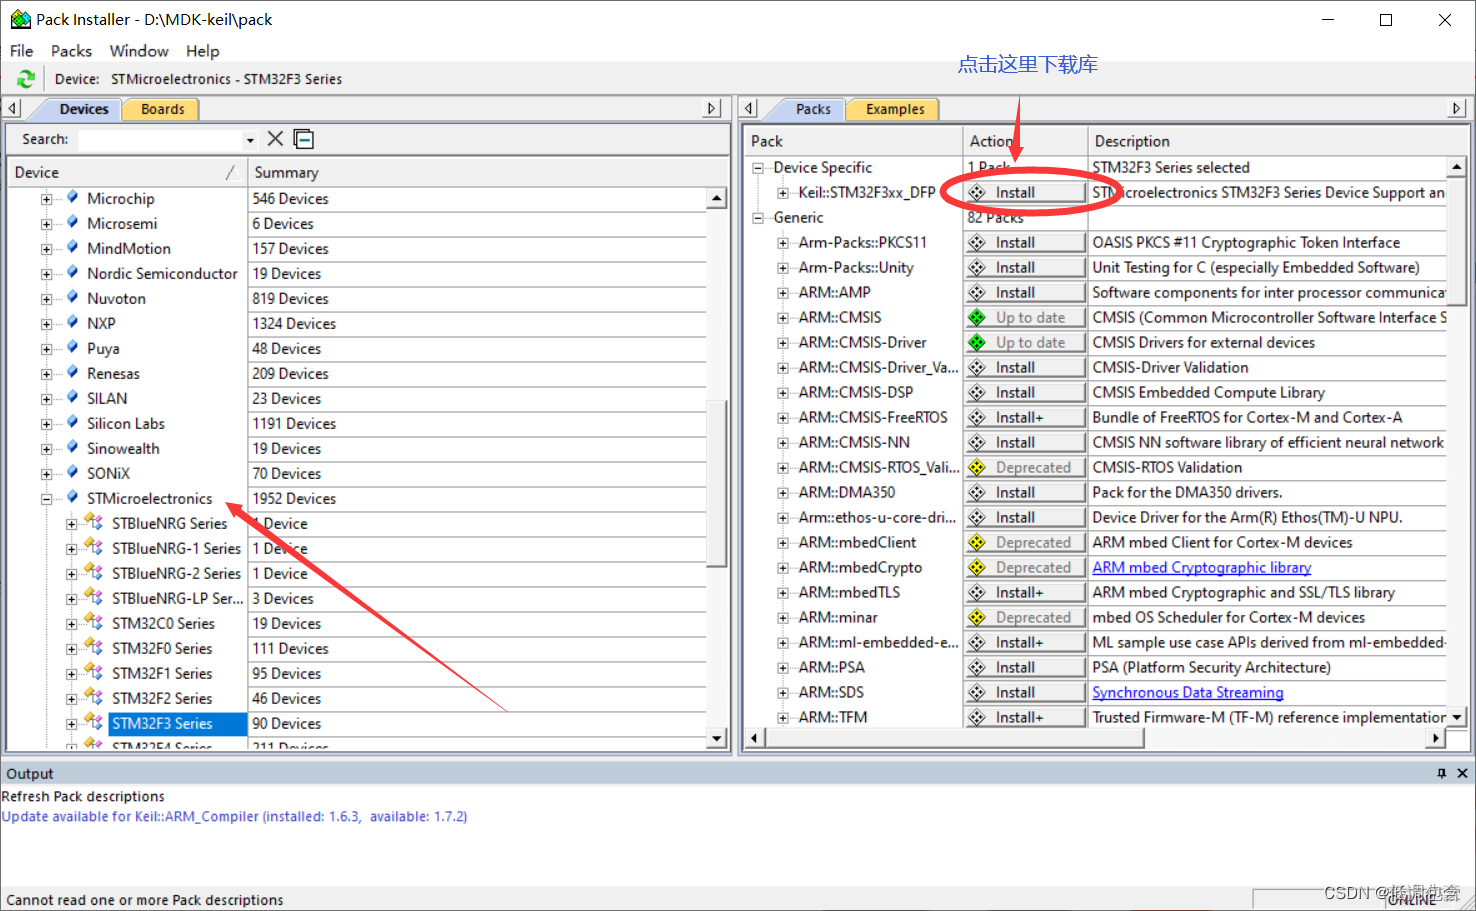Click the pin icon of Output panel

pos(1441,773)
